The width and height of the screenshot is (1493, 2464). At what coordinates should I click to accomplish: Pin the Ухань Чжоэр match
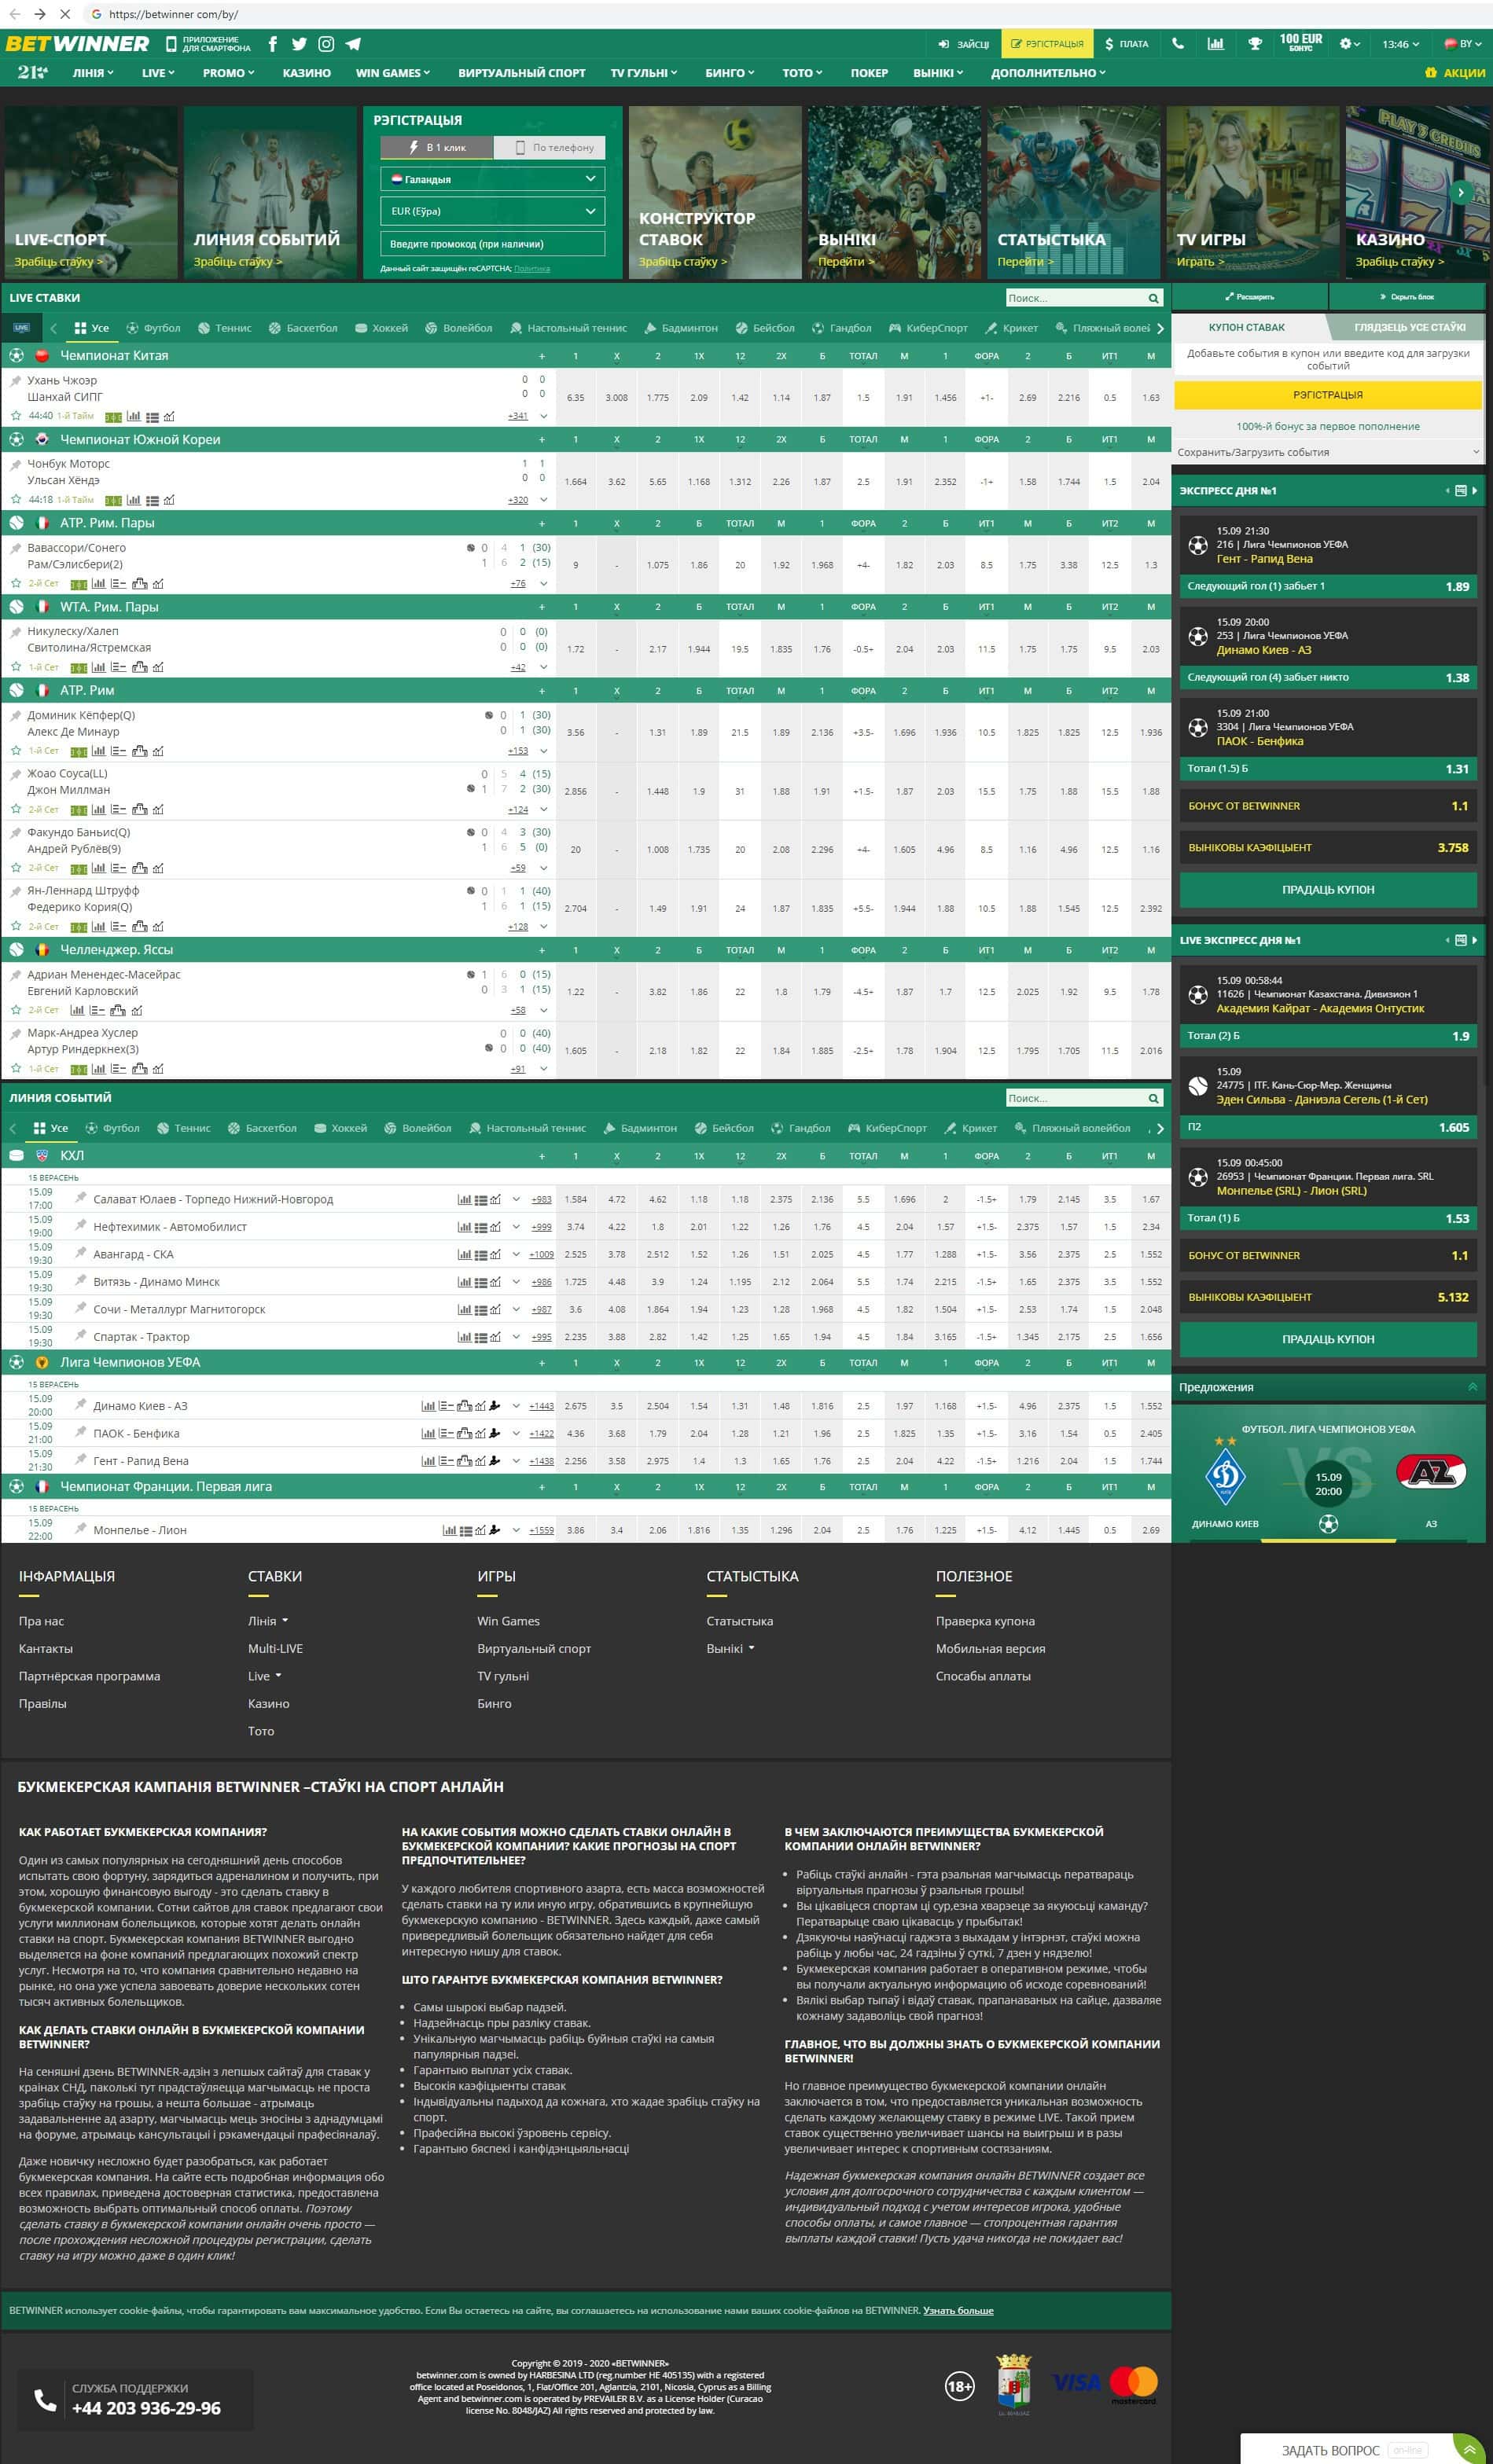click(x=15, y=381)
